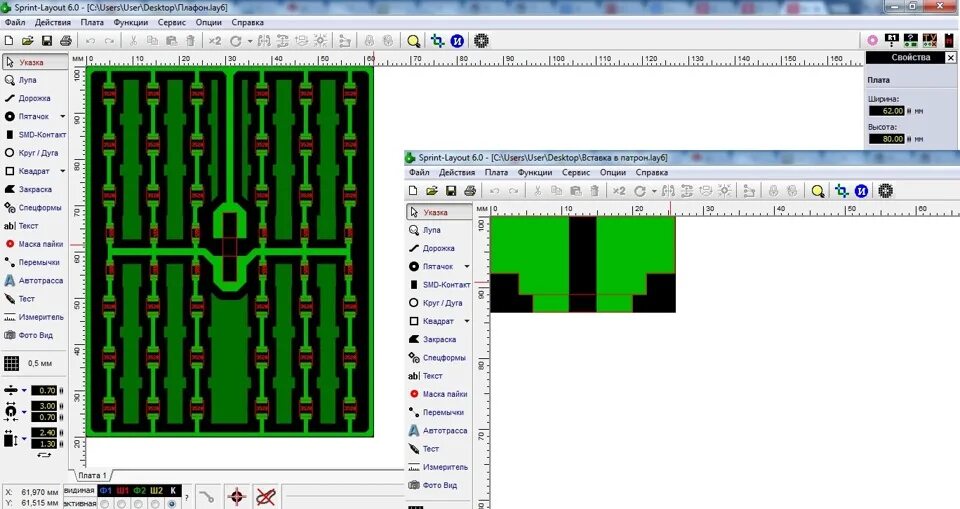960x509 pixels.
Task: Open Справка menu in Вставка в патрон window
Action: (x=651, y=173)
